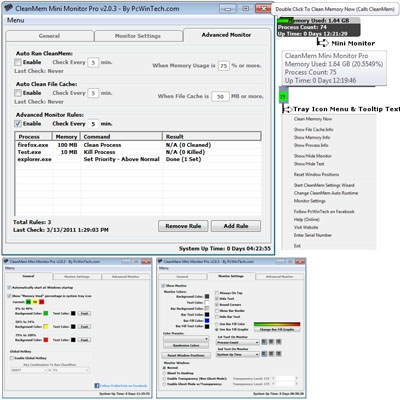The image size is (400, 400).
Task: Check the Show Bar Border option
Action: click(217, 311)
